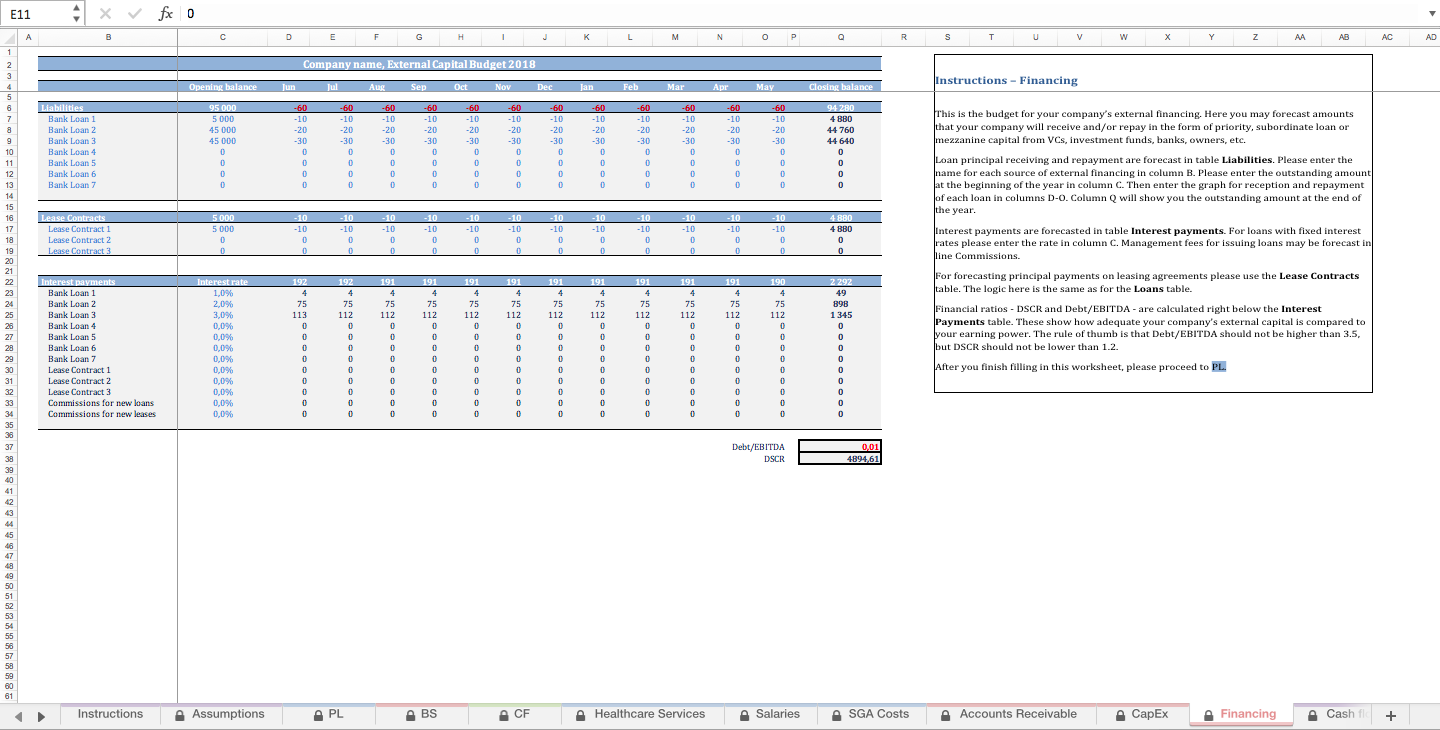Click the 'Commissions for new loans' row label

click(x=101, y=403)
